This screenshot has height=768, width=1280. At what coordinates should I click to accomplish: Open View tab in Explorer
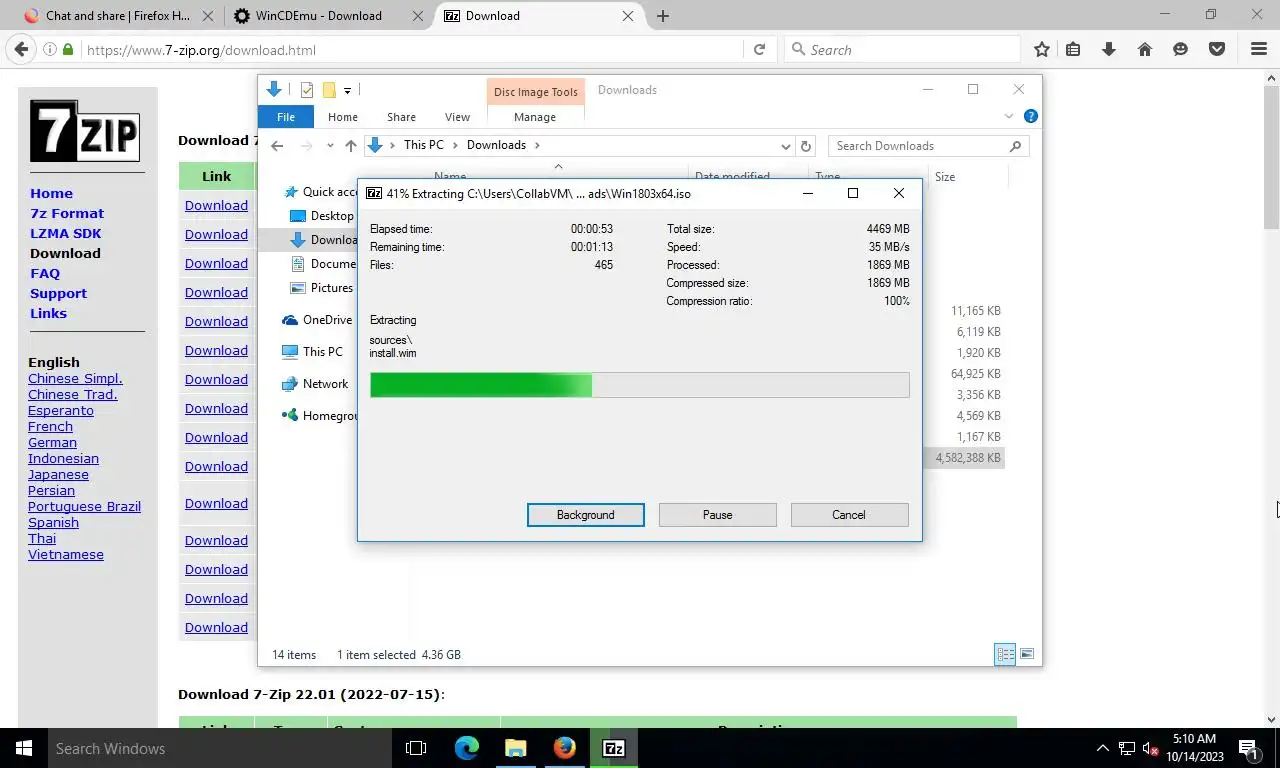pos(457,117)
